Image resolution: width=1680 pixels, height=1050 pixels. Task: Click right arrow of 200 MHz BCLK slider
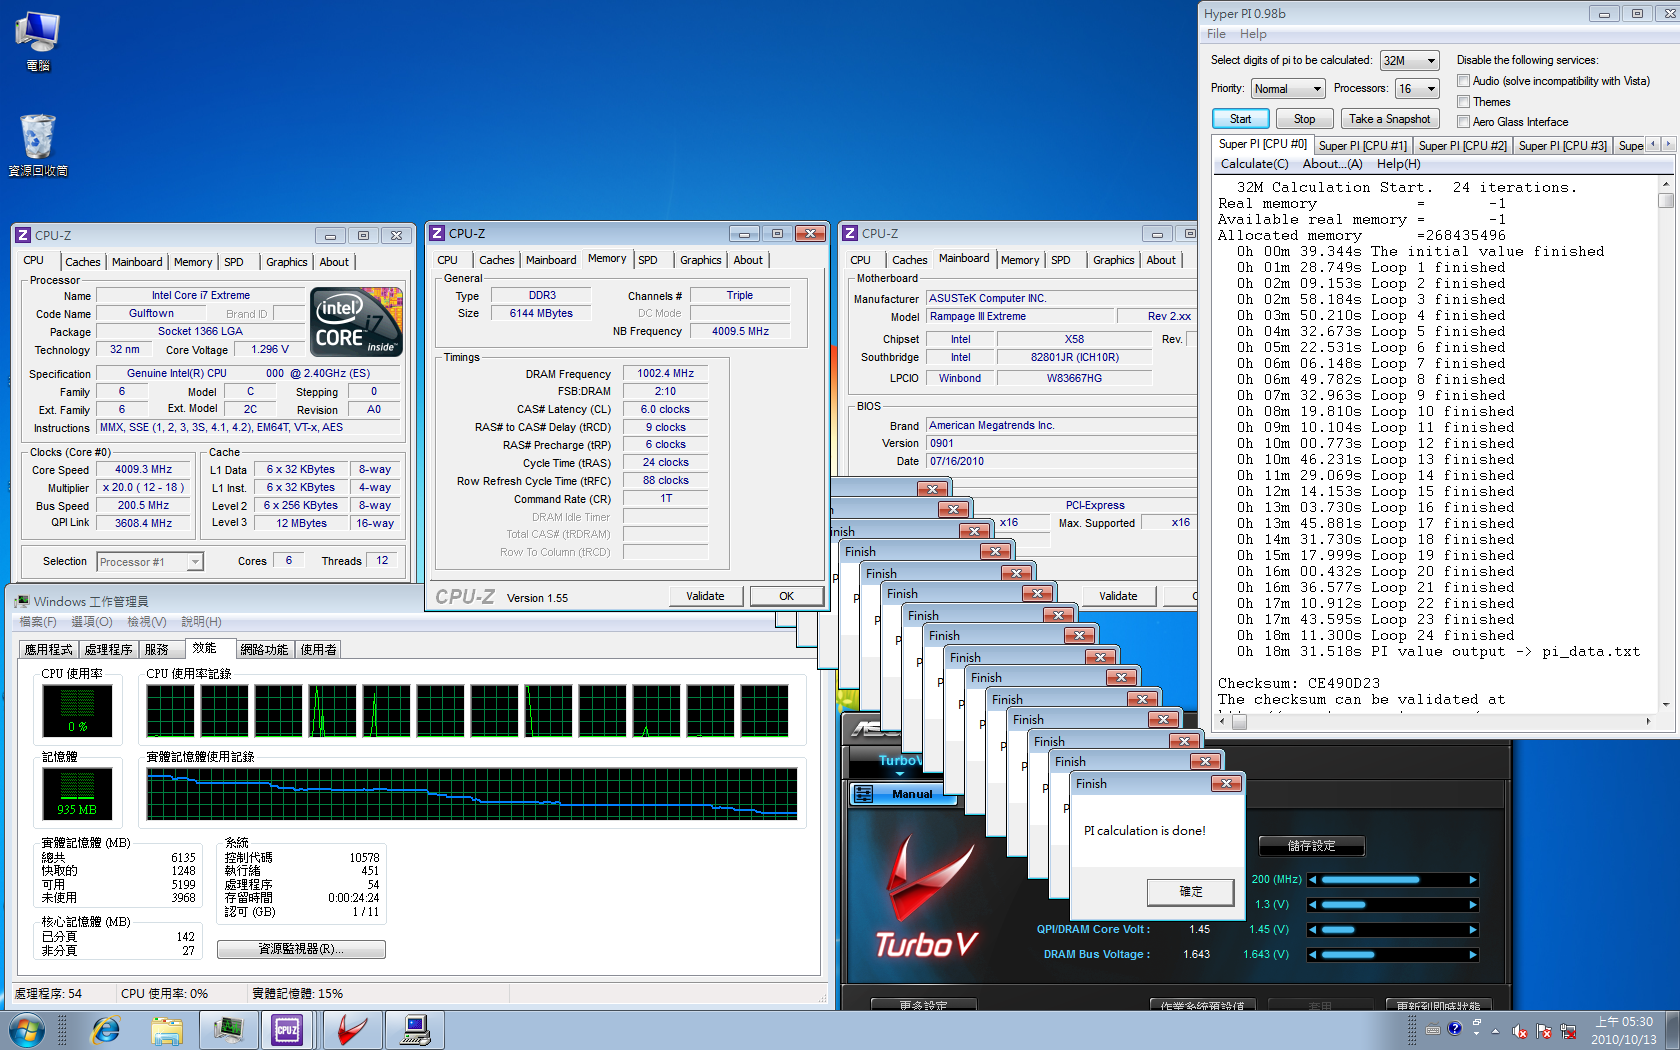[1472, 880]
